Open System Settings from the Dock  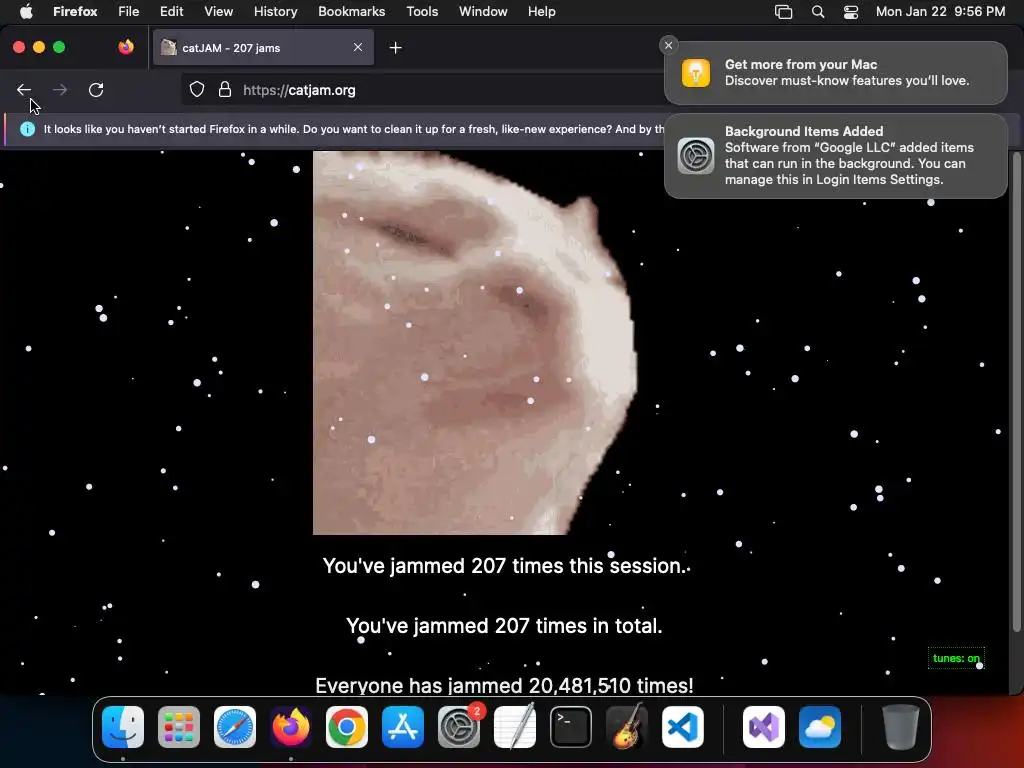click(459, 727)
